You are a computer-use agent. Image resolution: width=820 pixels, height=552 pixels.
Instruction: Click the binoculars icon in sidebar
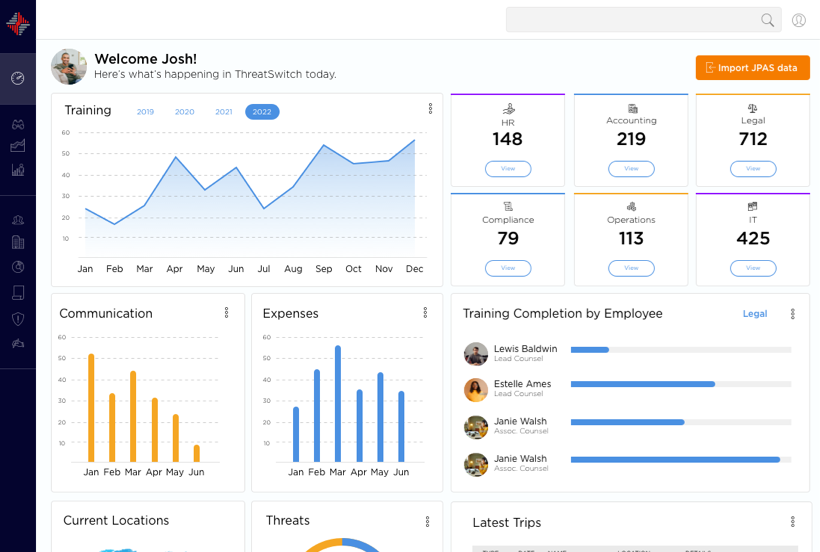click(x=18, y=125)
